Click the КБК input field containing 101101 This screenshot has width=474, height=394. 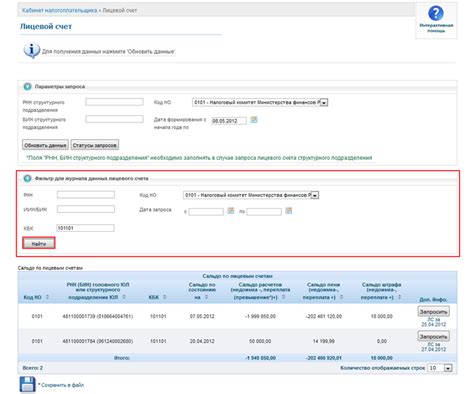pyautogui.click(x=86, y=228)
